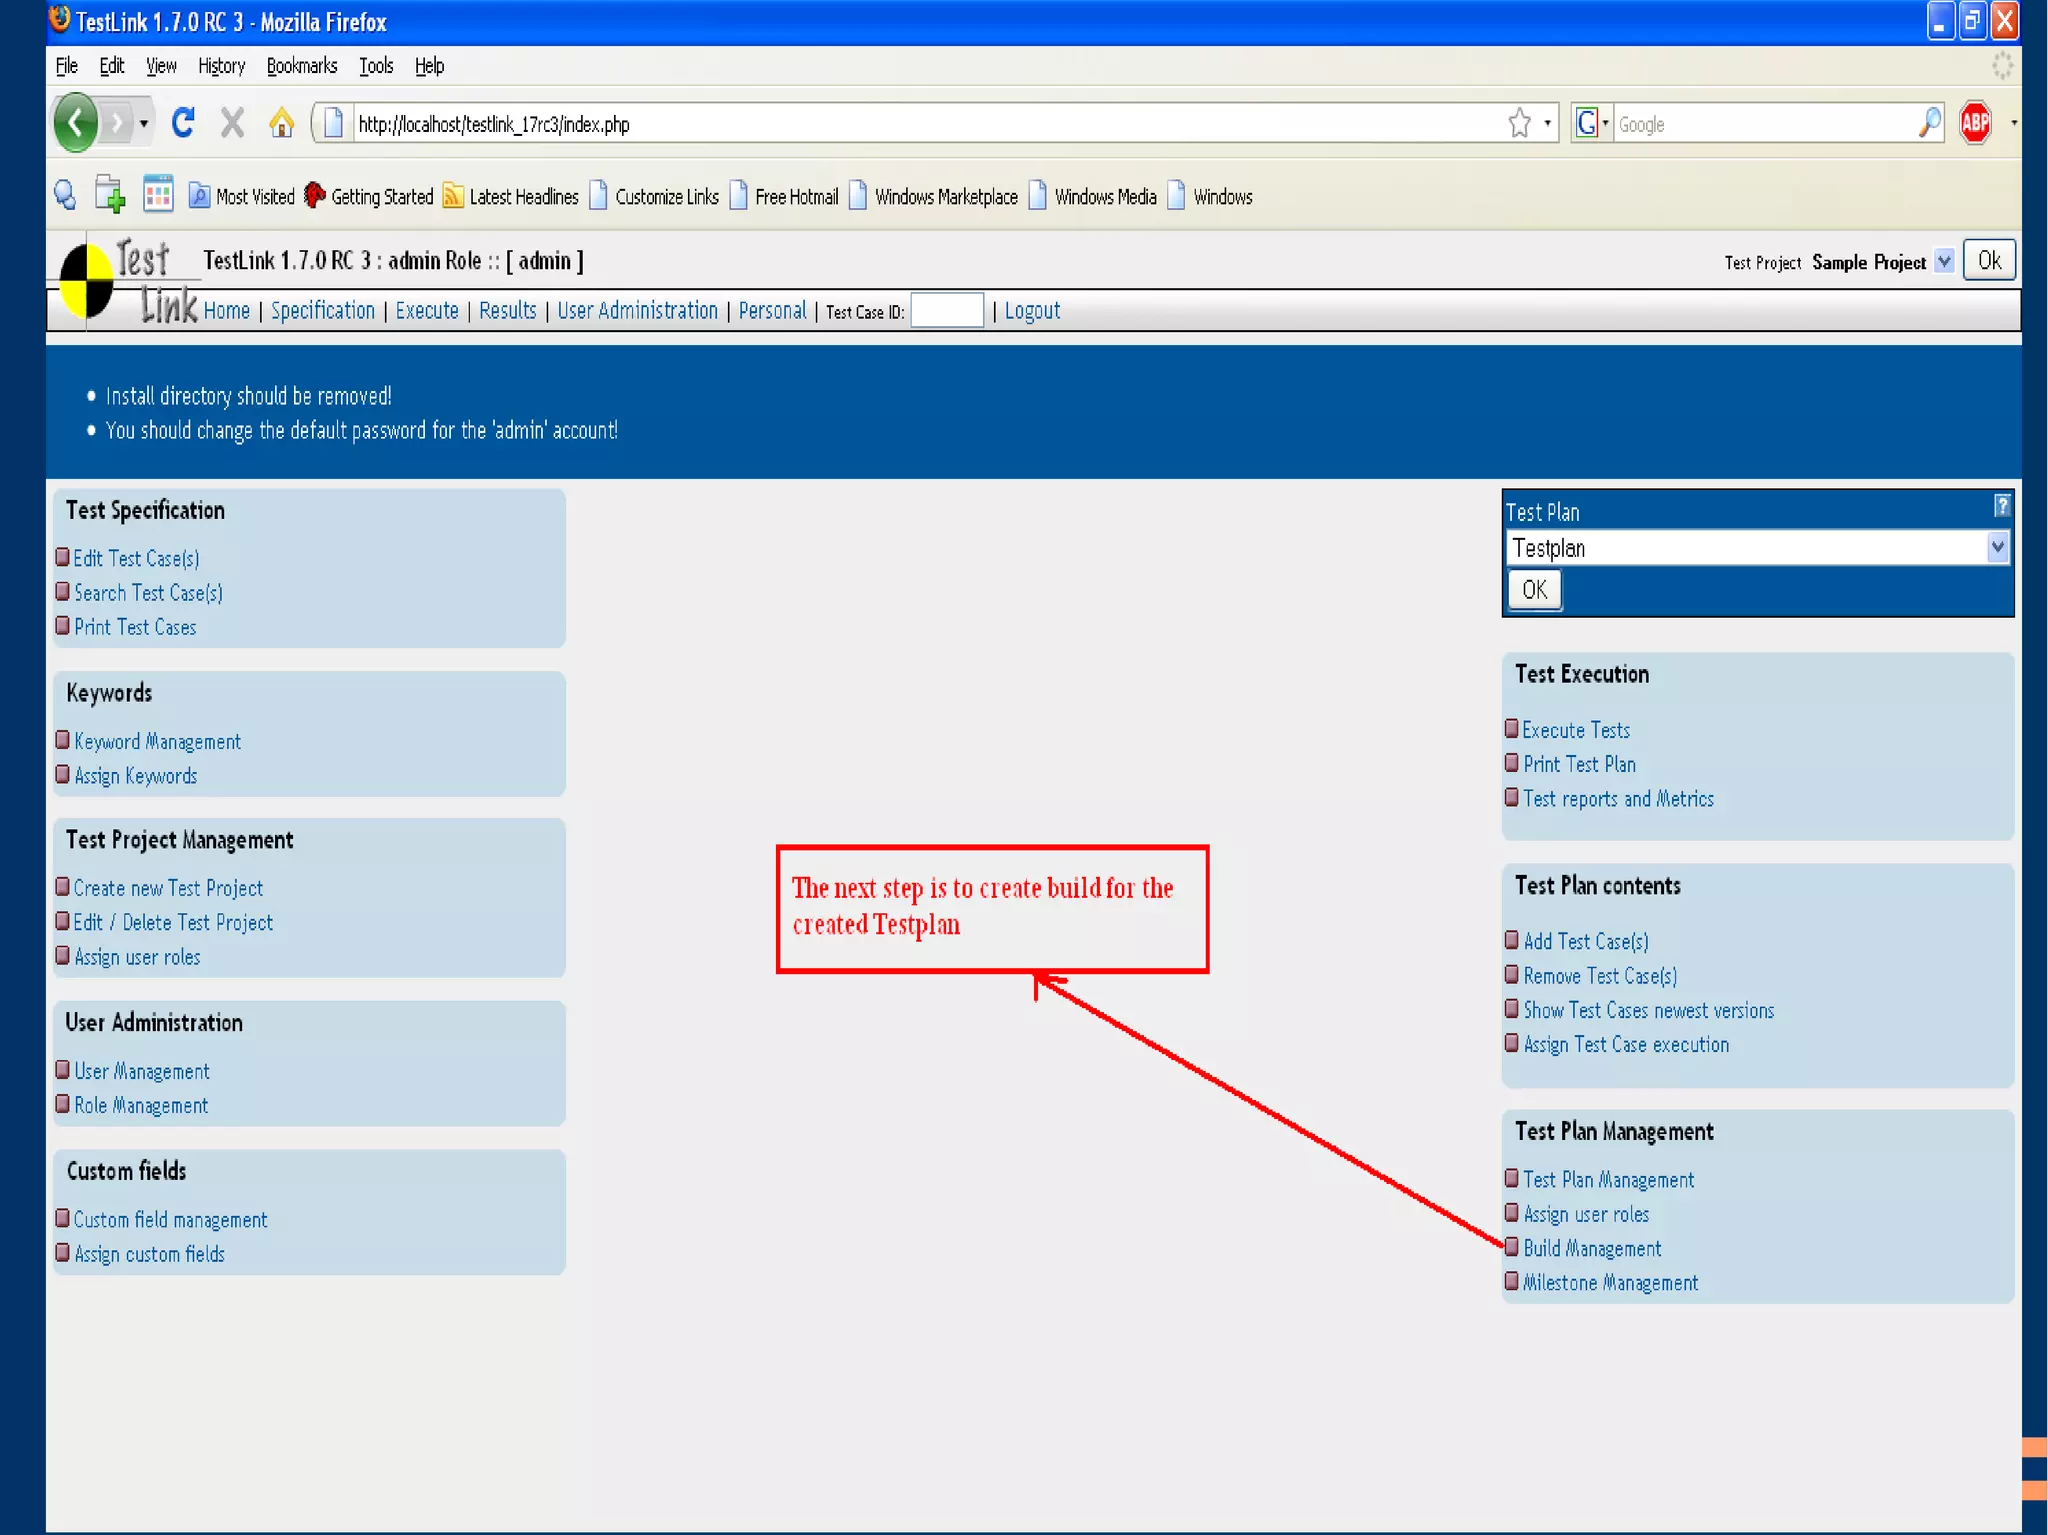Click the TestLink logo
Image resolution: width=2048 pixels, height=1535 pixels.
[x=130, y=282]
